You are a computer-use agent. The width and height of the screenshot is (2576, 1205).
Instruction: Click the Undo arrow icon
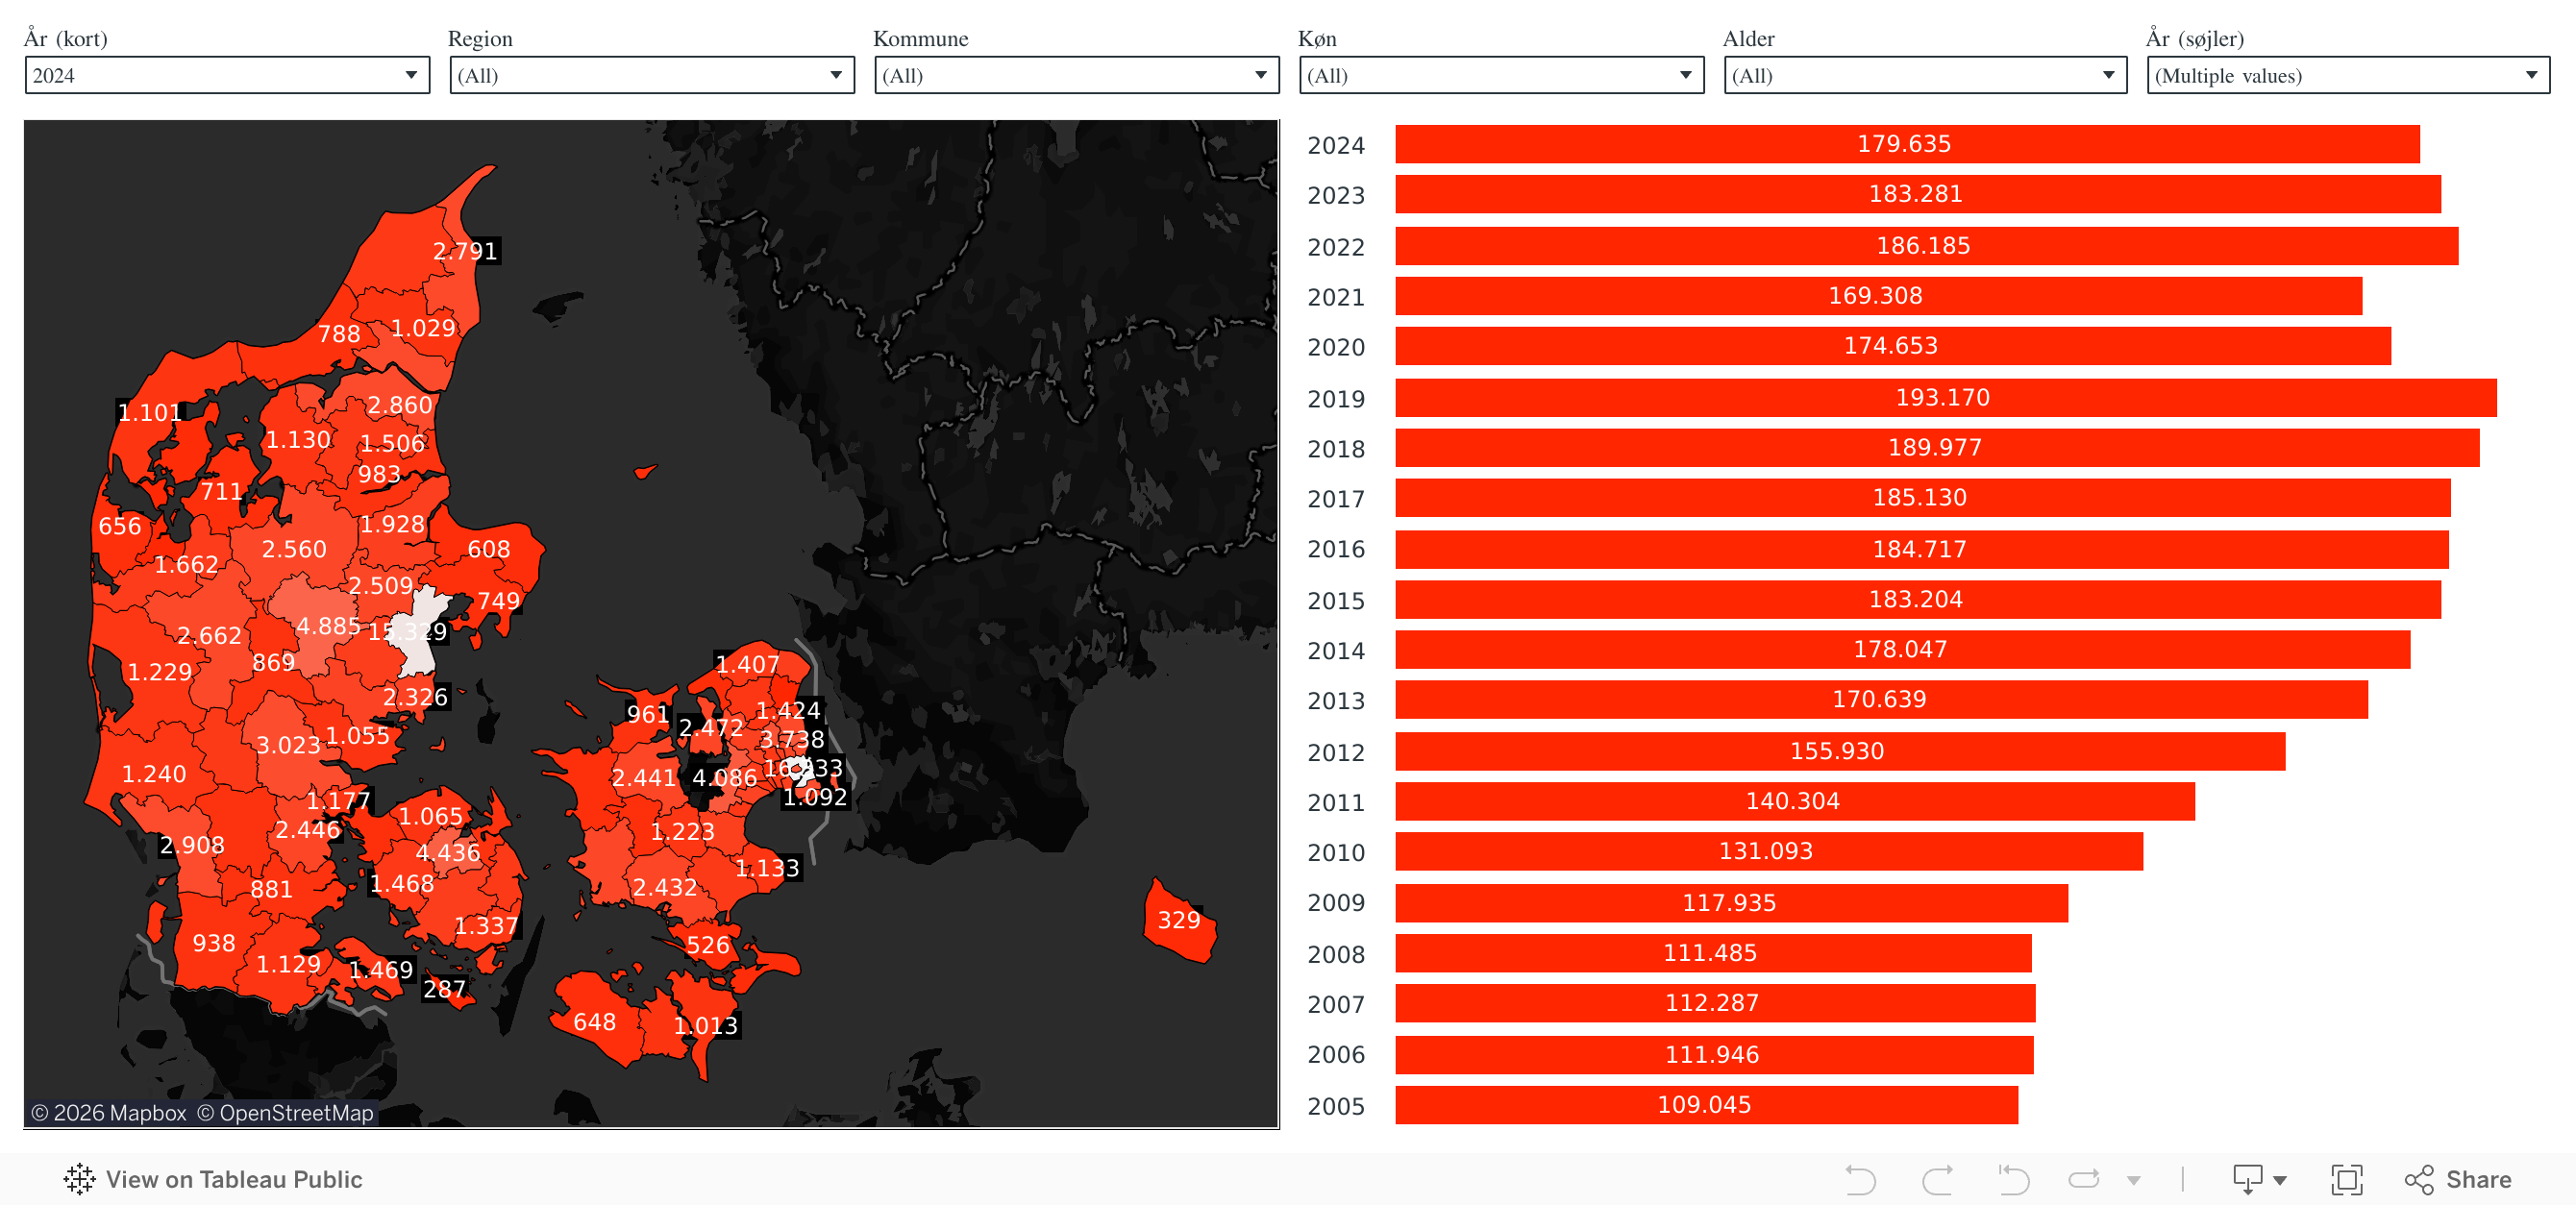click(x=1859, y=1180)
